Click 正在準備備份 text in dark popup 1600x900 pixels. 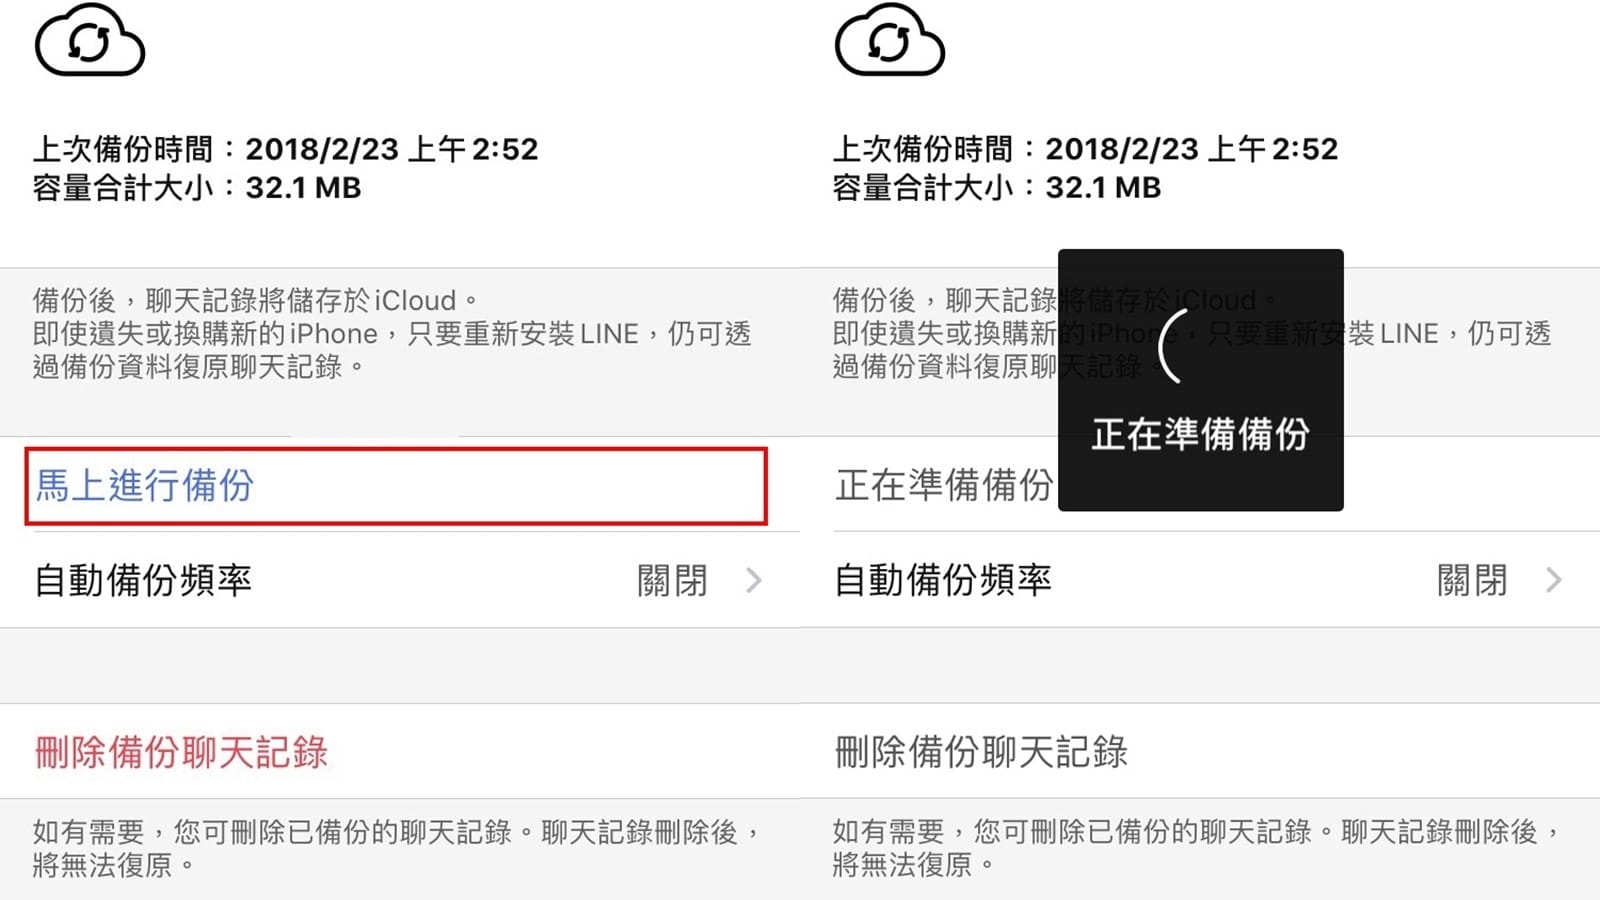click(x=1200, y=434)
